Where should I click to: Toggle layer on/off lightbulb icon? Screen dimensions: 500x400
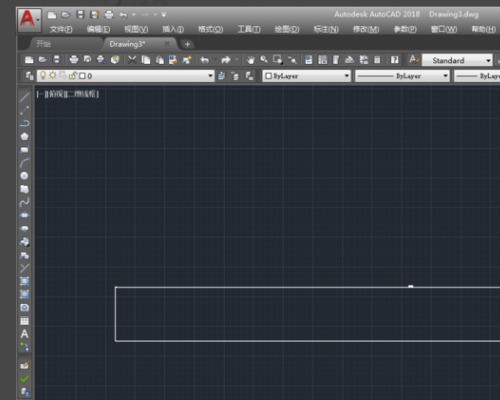coord(43,75)
